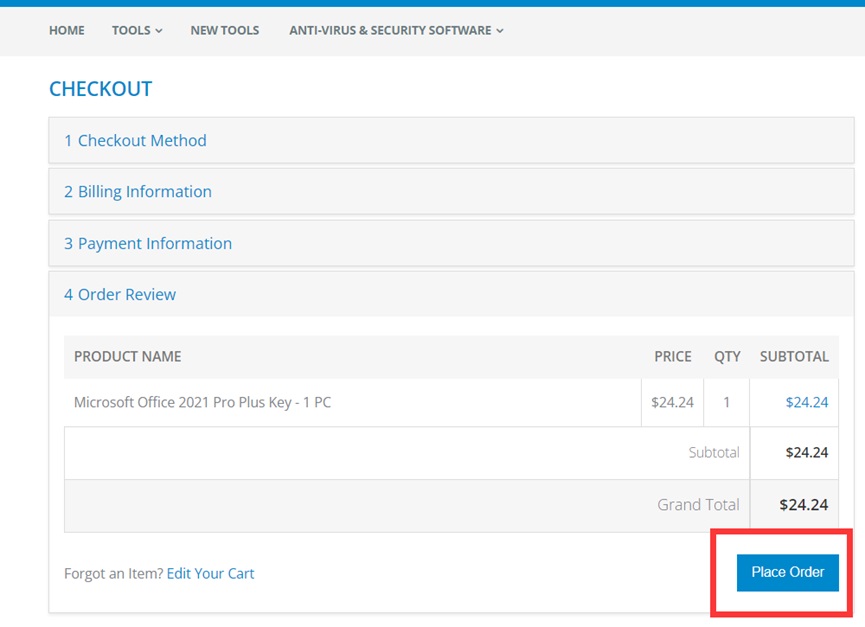Click the QTY column header
The height and width of the screenshot is (627, 865).
(727, 357)
